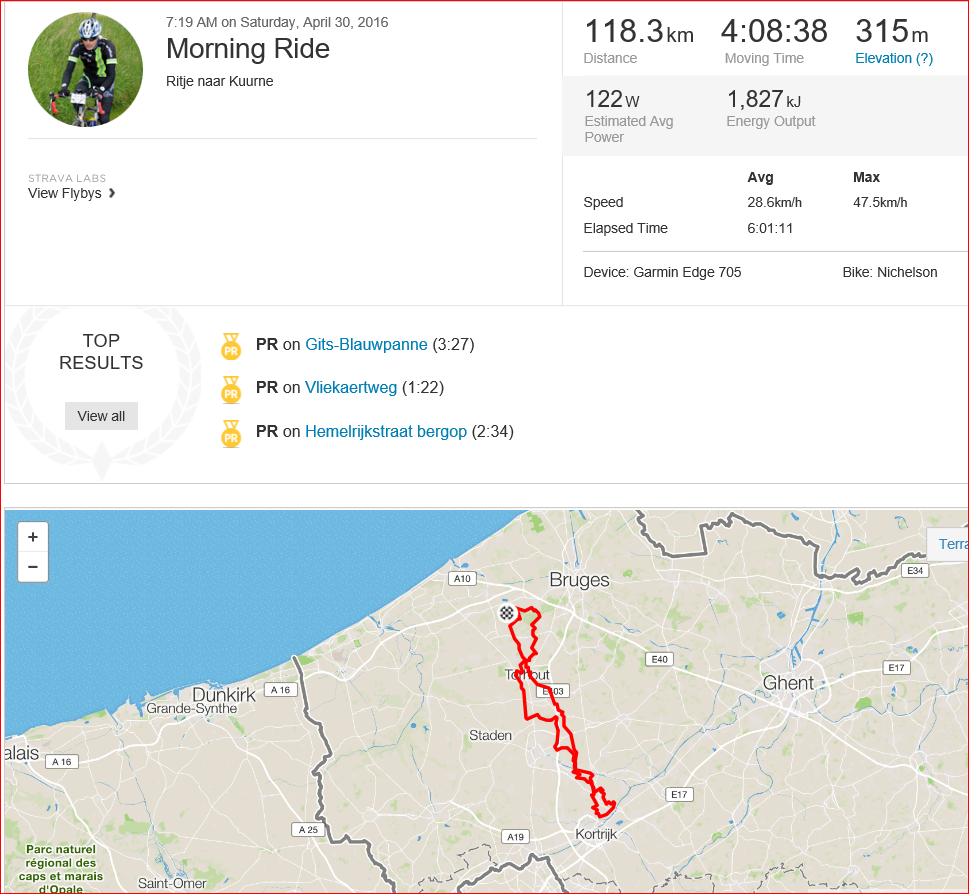Click the Bruges city label on map

coord(579,581)
